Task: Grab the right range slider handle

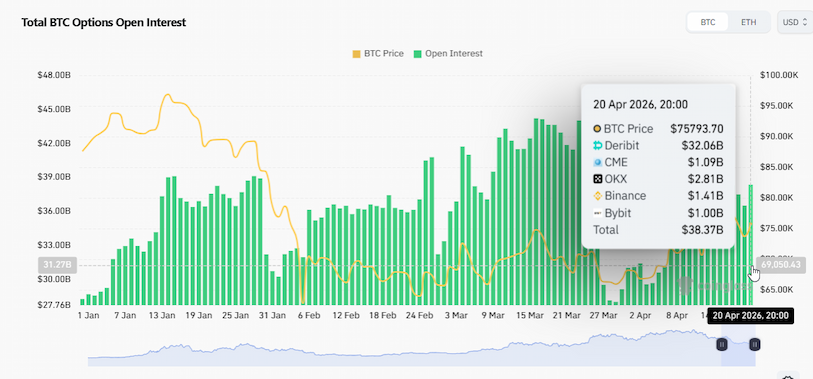Action: (x=755, y=344)
